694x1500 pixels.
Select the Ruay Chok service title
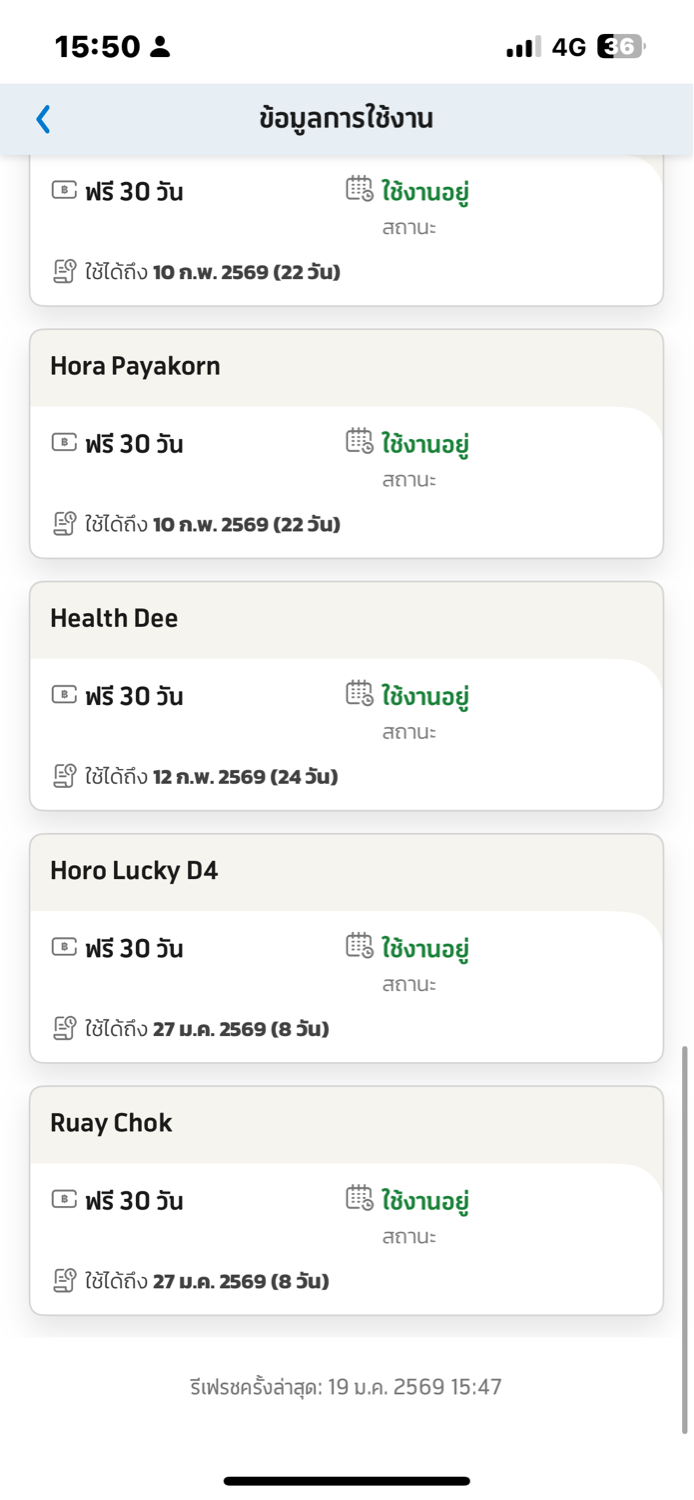pyautogui.click(x=111, y=1122)
